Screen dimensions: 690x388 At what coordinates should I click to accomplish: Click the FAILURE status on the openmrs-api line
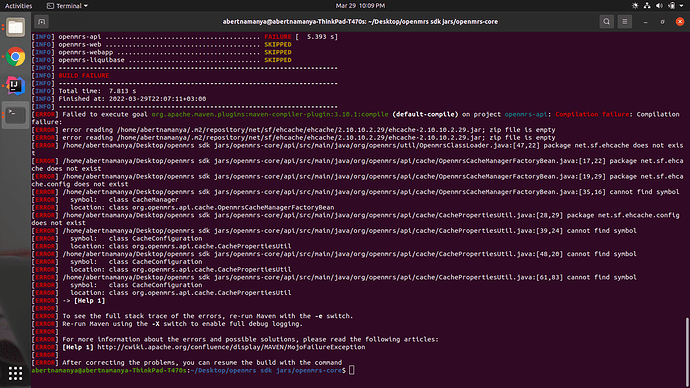278,37
